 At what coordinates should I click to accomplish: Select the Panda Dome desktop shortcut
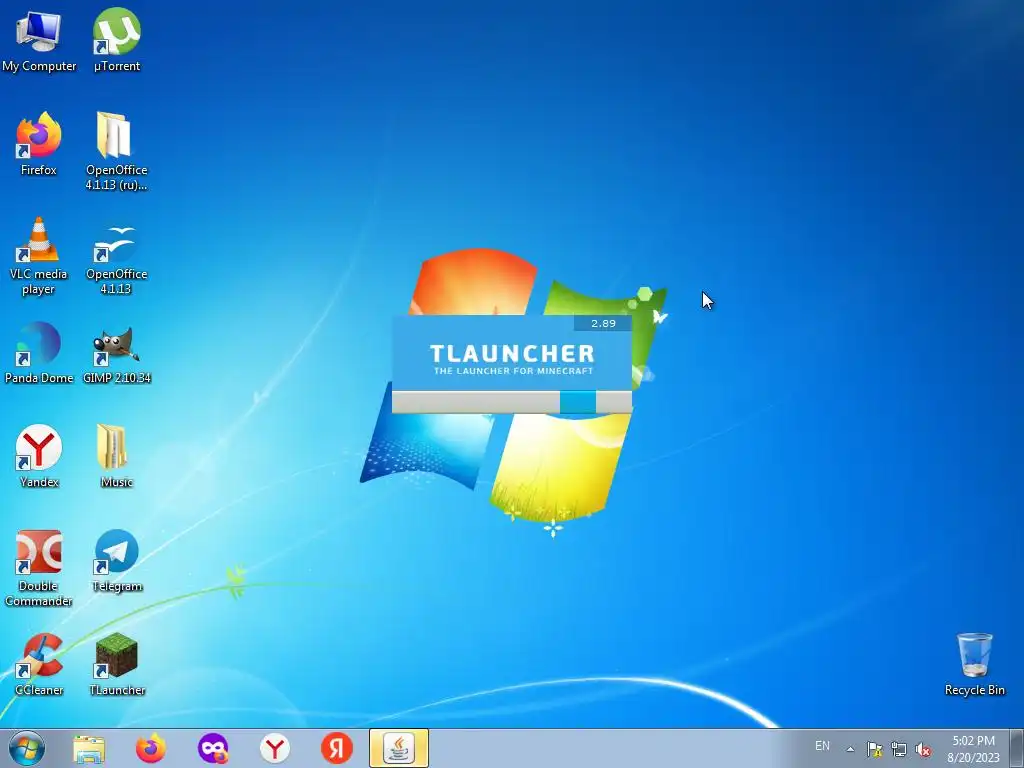[x=39, y=353]
